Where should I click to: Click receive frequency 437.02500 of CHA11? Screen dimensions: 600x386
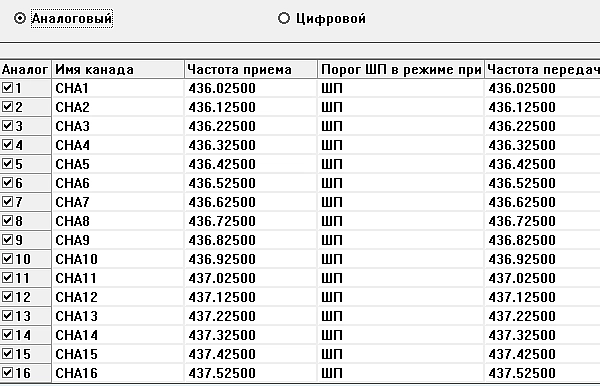[251, 278]
